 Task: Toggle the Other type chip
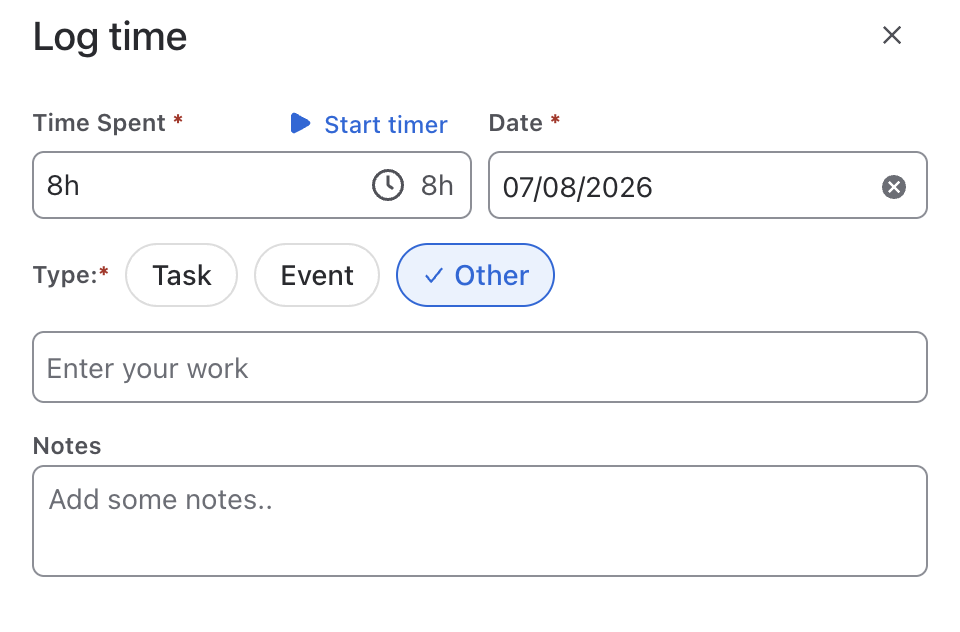[475, 275]
